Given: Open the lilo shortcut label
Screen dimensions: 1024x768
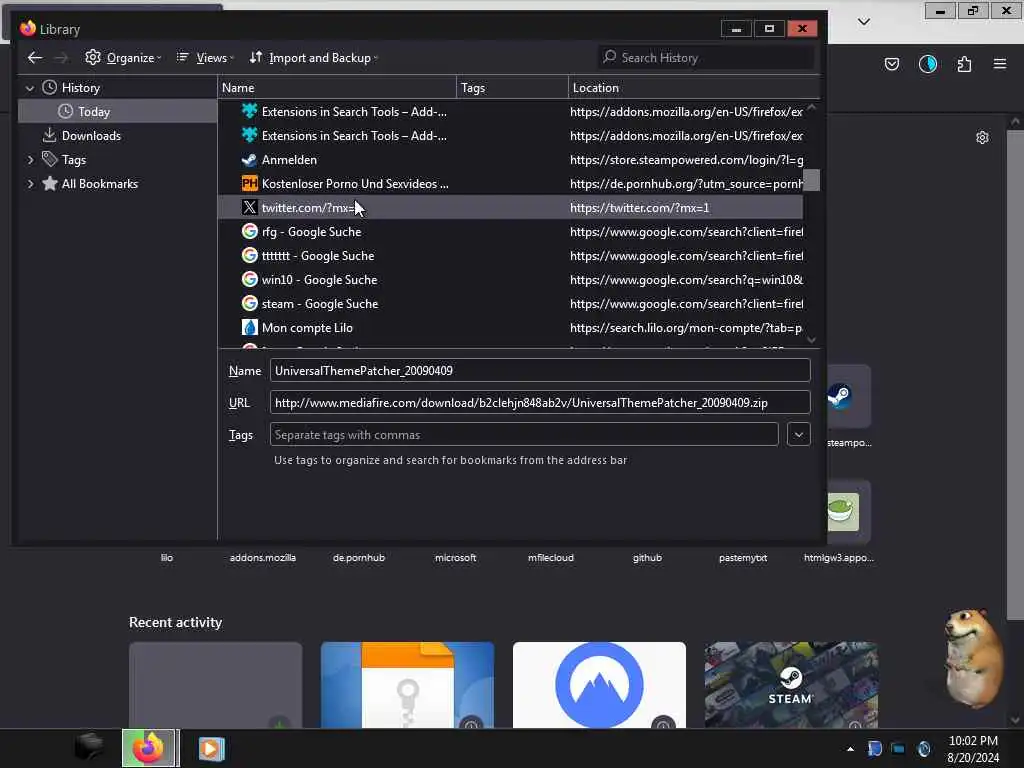Looking at the screenshot, I should pos(167,558).
